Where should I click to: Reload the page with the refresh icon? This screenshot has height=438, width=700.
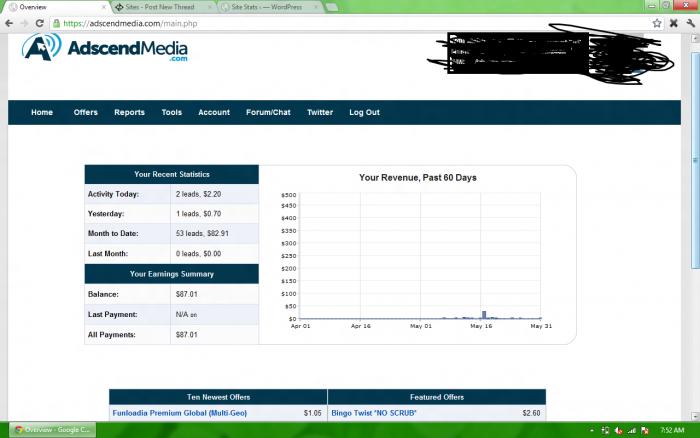pos(40,23)
